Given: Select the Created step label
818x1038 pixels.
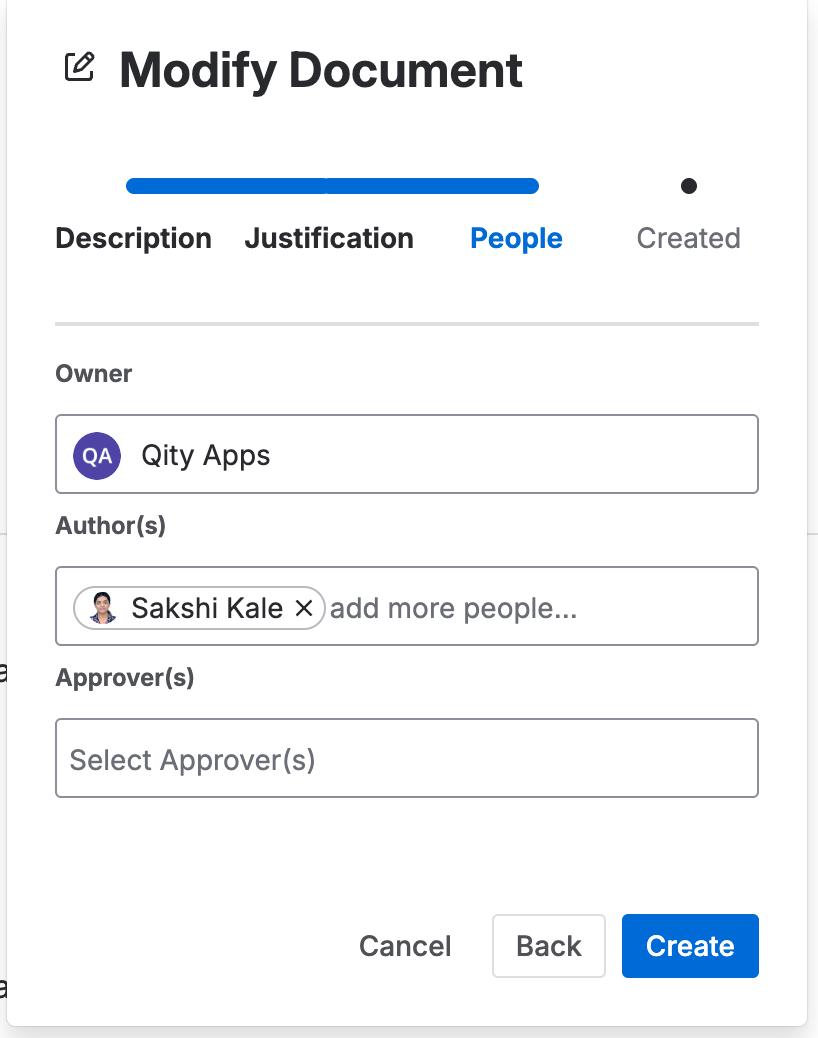Looking at the screenshot, I should click(x=688, y=238).
